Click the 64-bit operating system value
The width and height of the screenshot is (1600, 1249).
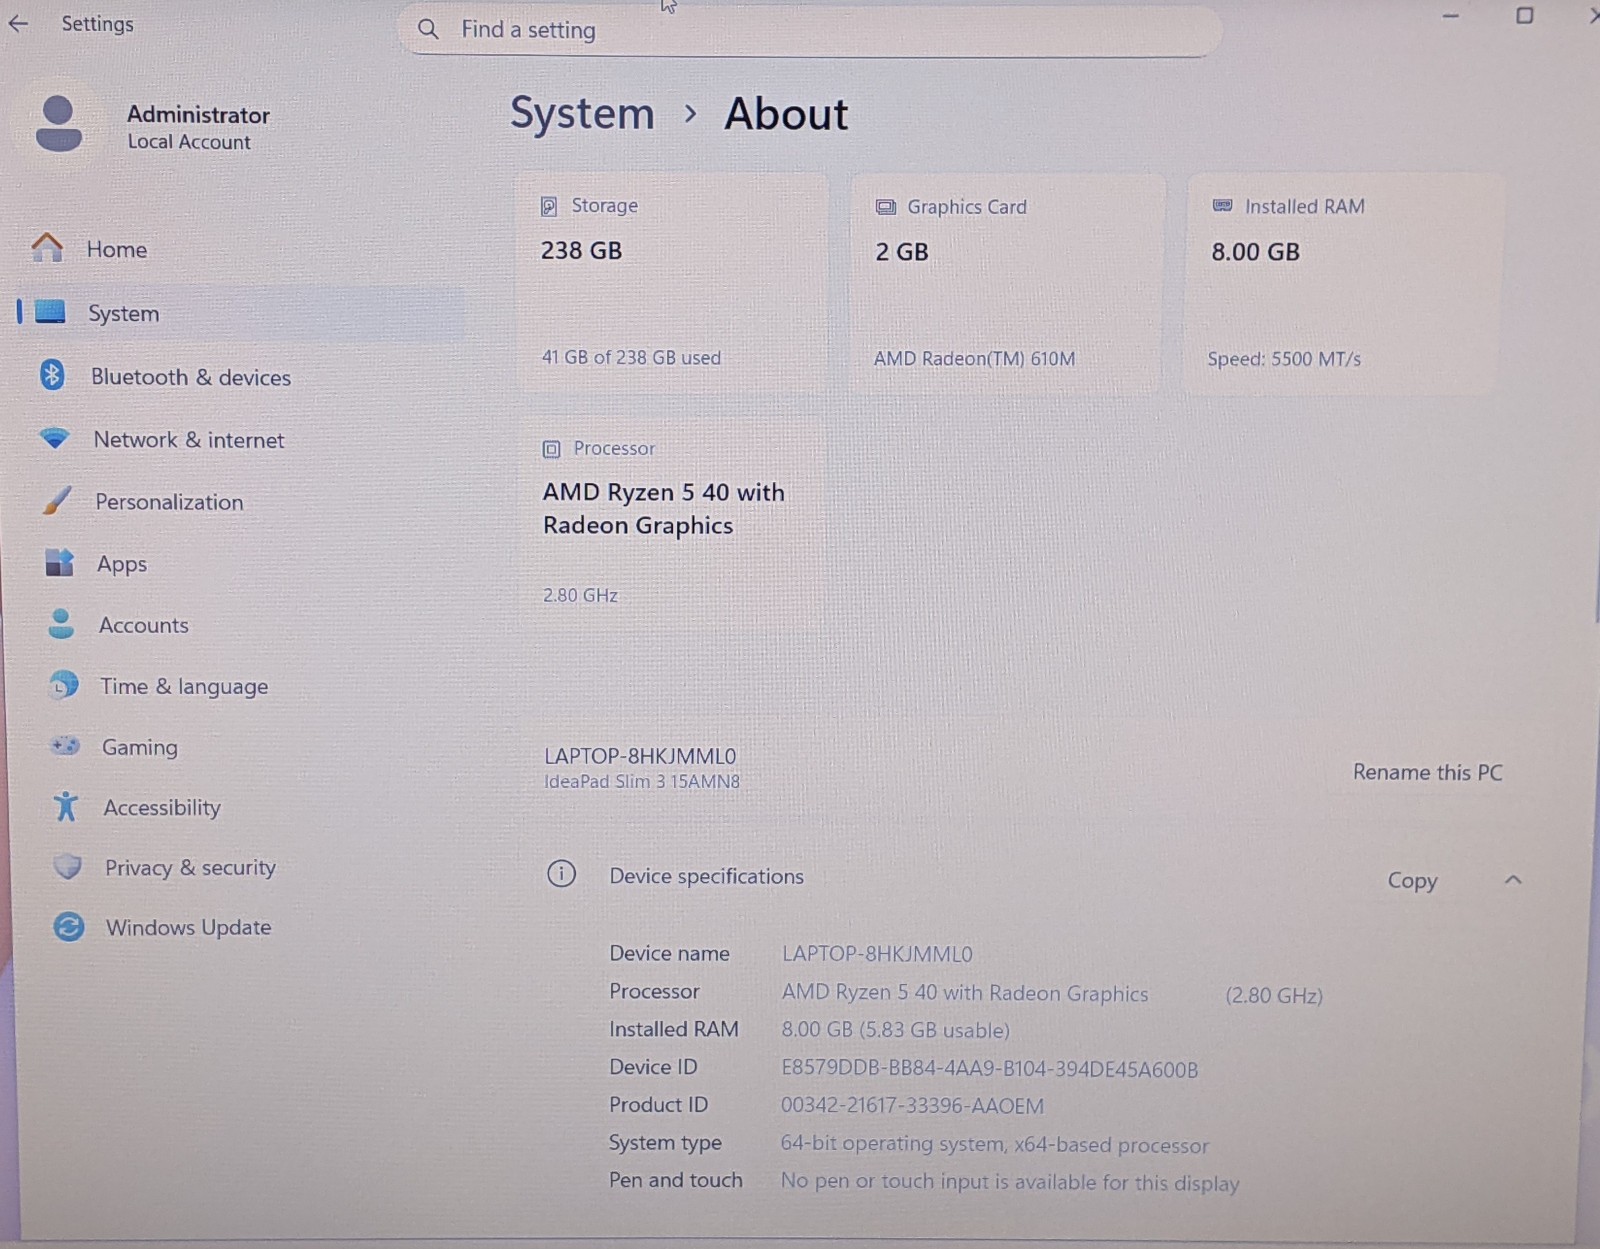click(x=994, y=1144)
